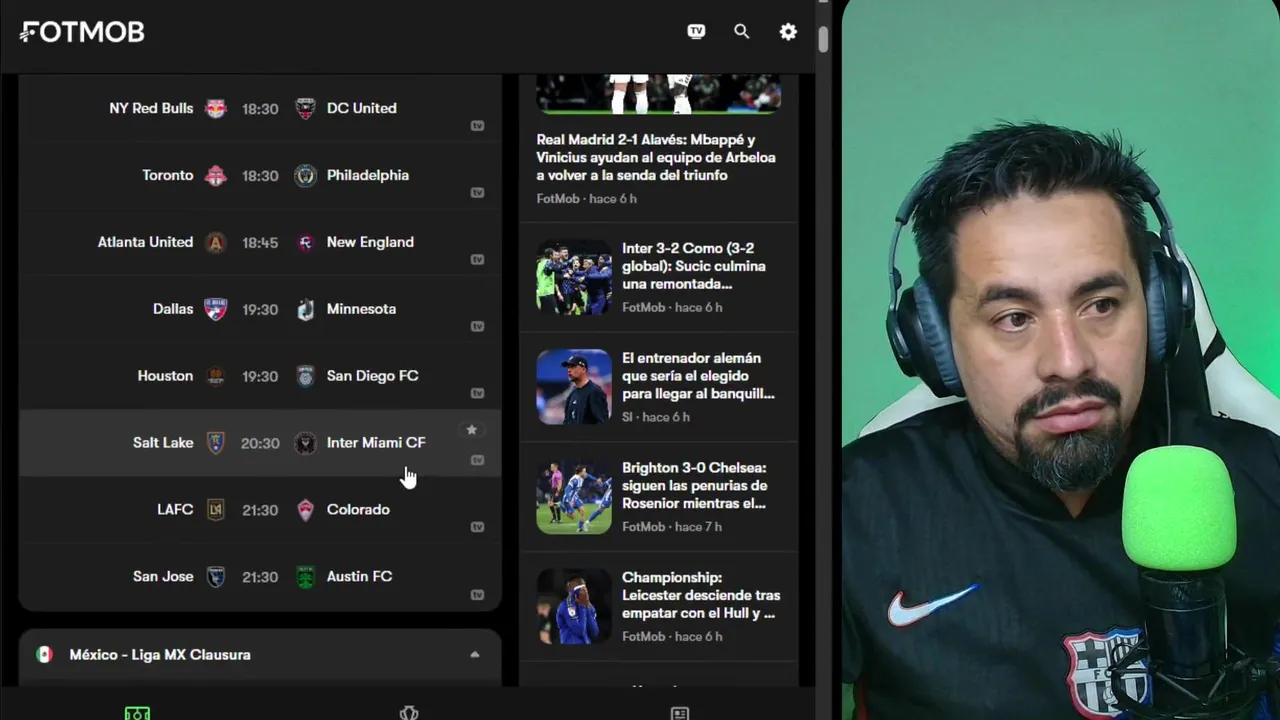Click the Leicester article thumbnail

[x=574, y=606]
